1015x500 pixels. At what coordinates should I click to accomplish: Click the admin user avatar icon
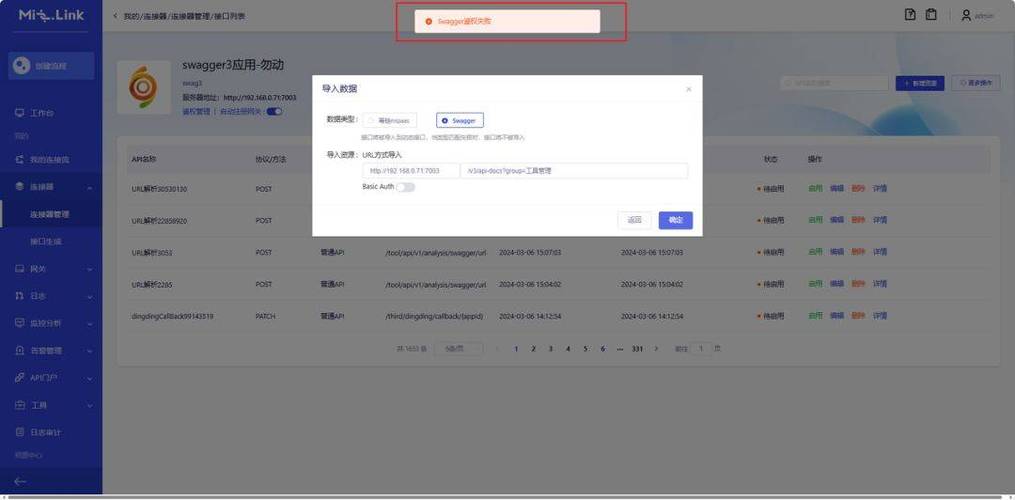[966, 16]
